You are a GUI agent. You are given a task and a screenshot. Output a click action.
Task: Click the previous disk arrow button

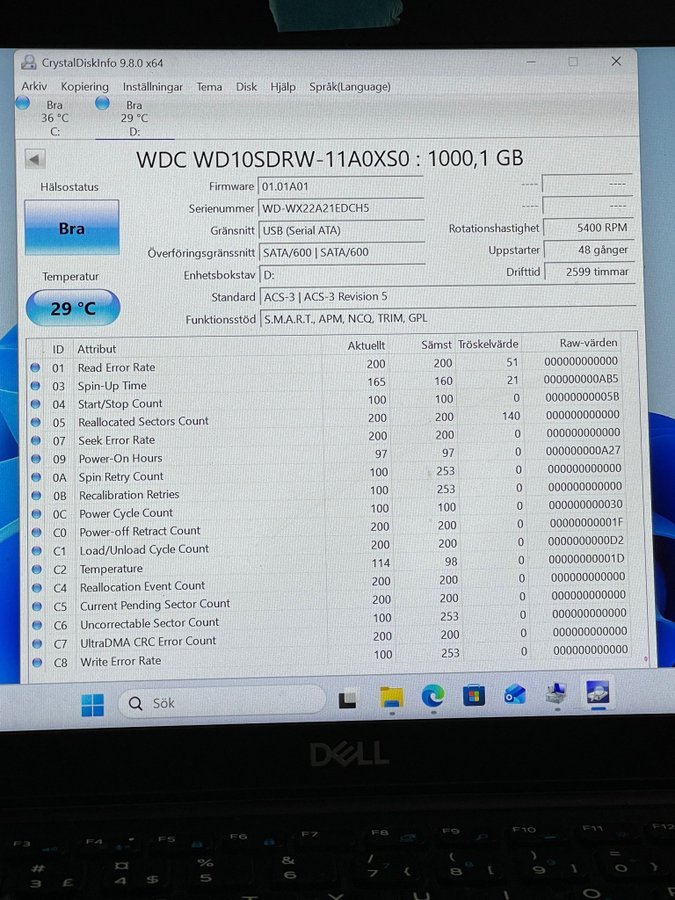pos(35,160)
